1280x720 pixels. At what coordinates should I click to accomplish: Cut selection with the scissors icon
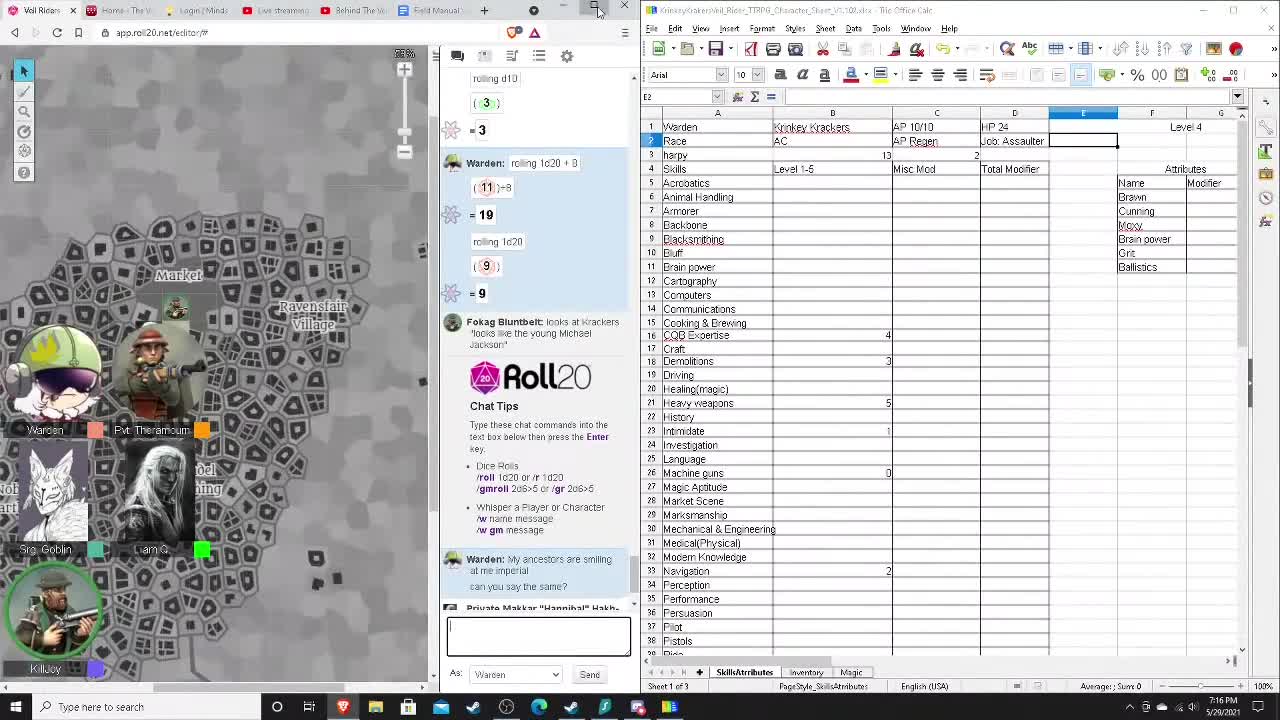click(x=823, y=49)
